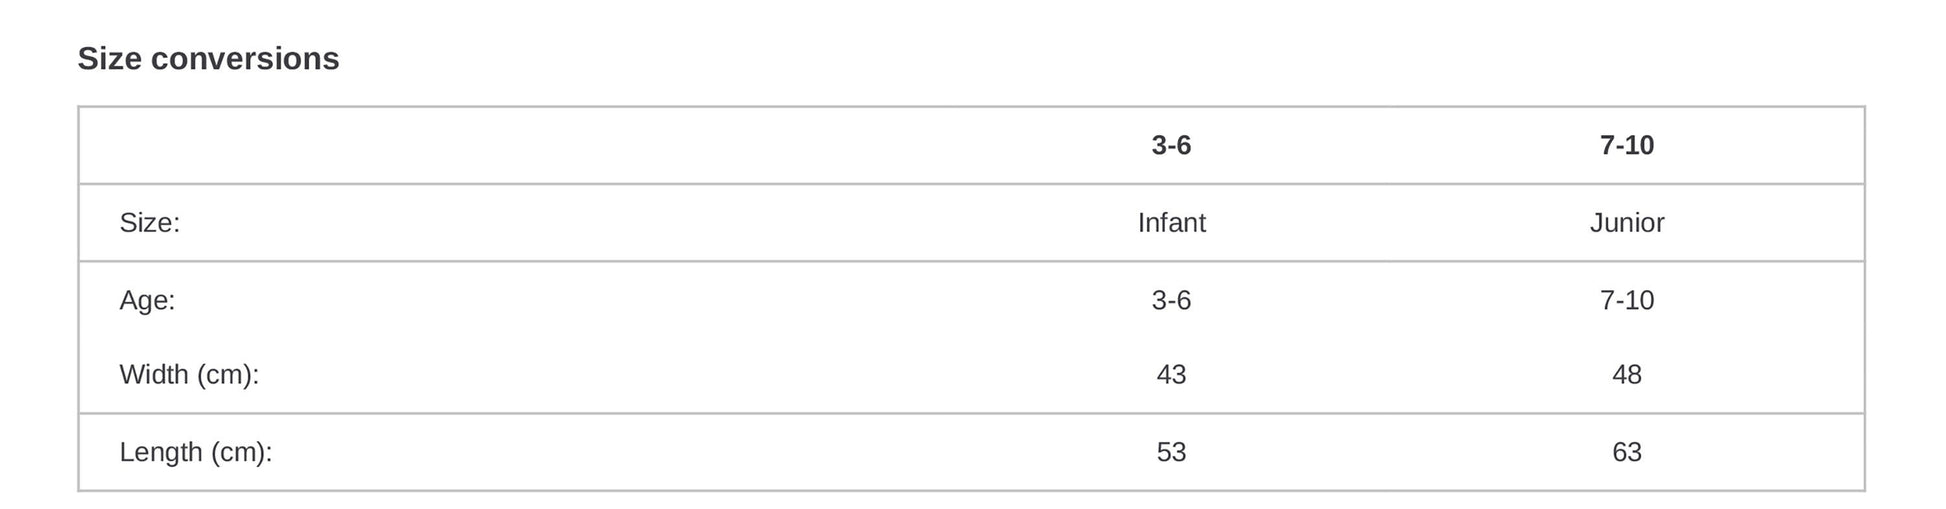Click the 'Junior' size cell
The image size is (1946, 509).
[x=1626, y=223]
